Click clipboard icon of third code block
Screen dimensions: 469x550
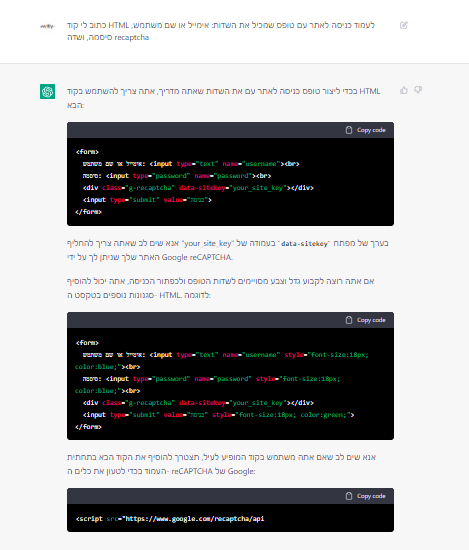[x=349, y=496]
